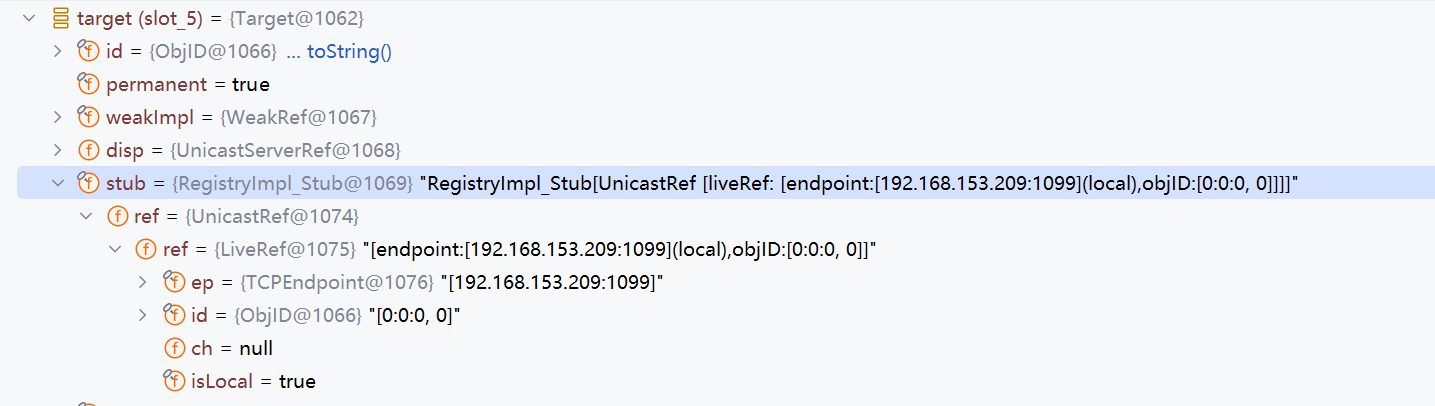This screenshot has width=1435, height=406.
Task: Click field icon beside ep TCPEndpoint
Action: click(174, 282)
